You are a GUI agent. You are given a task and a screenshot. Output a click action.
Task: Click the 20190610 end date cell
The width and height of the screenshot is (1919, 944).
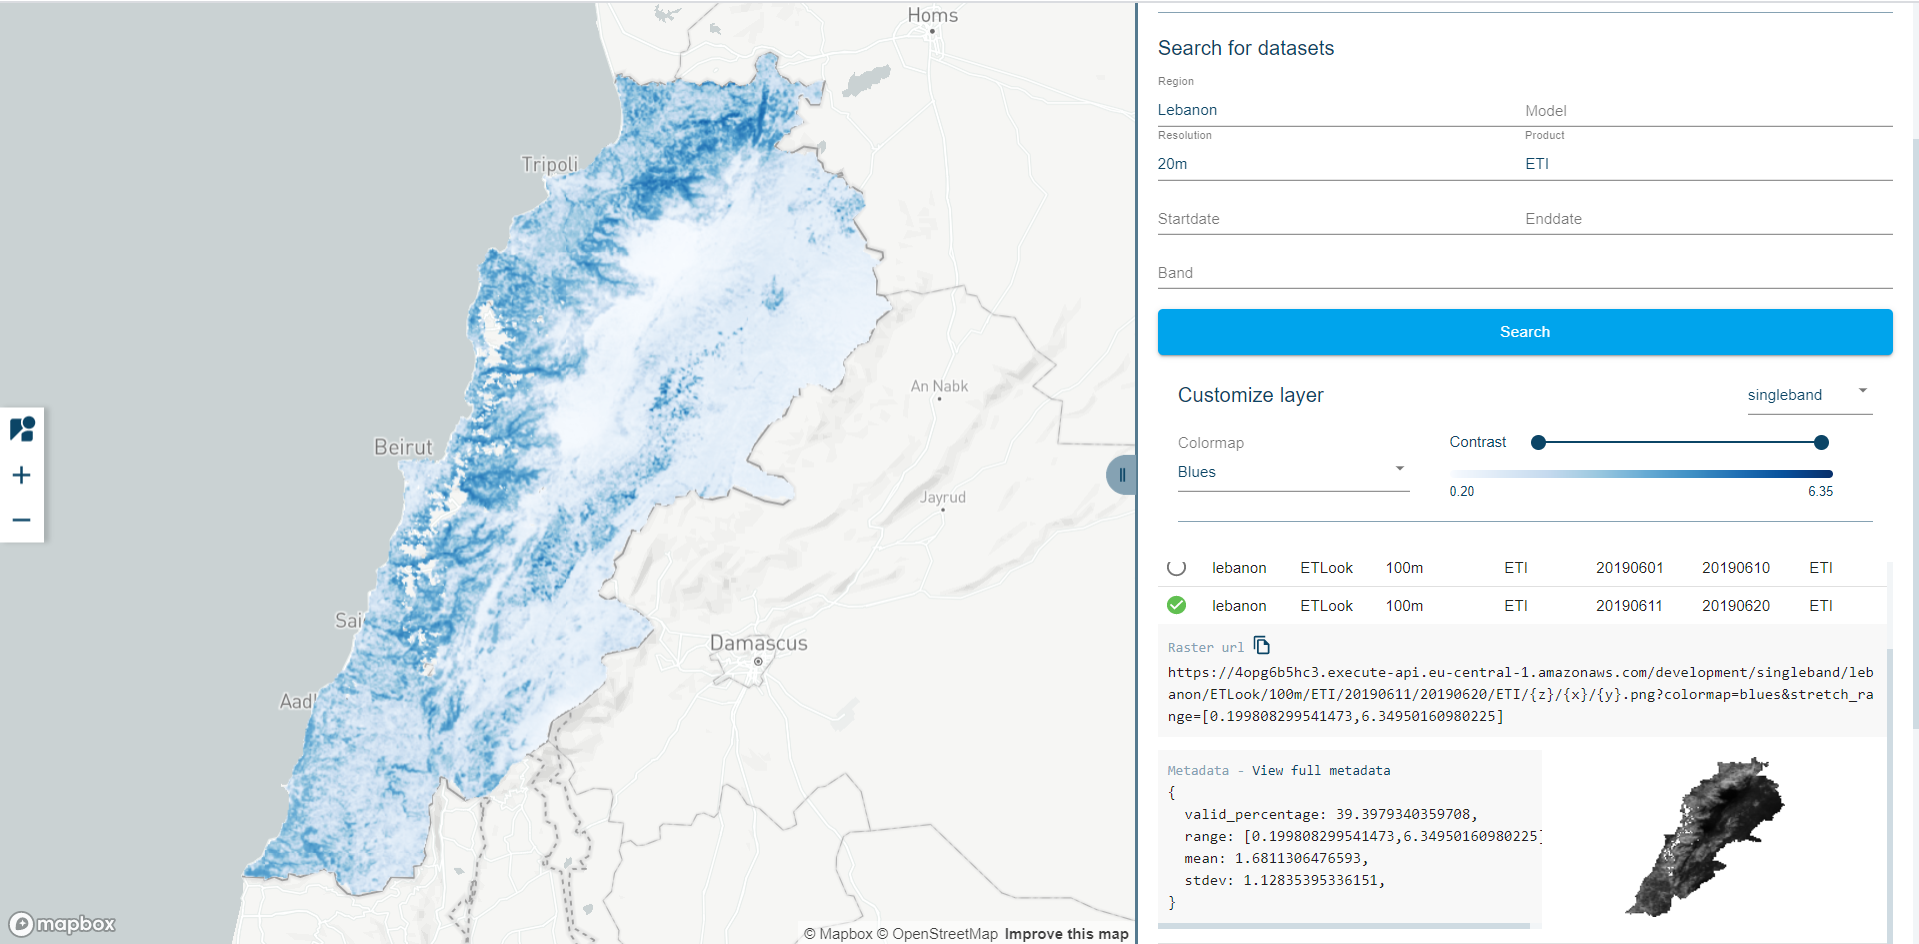tap(1736, 568)
